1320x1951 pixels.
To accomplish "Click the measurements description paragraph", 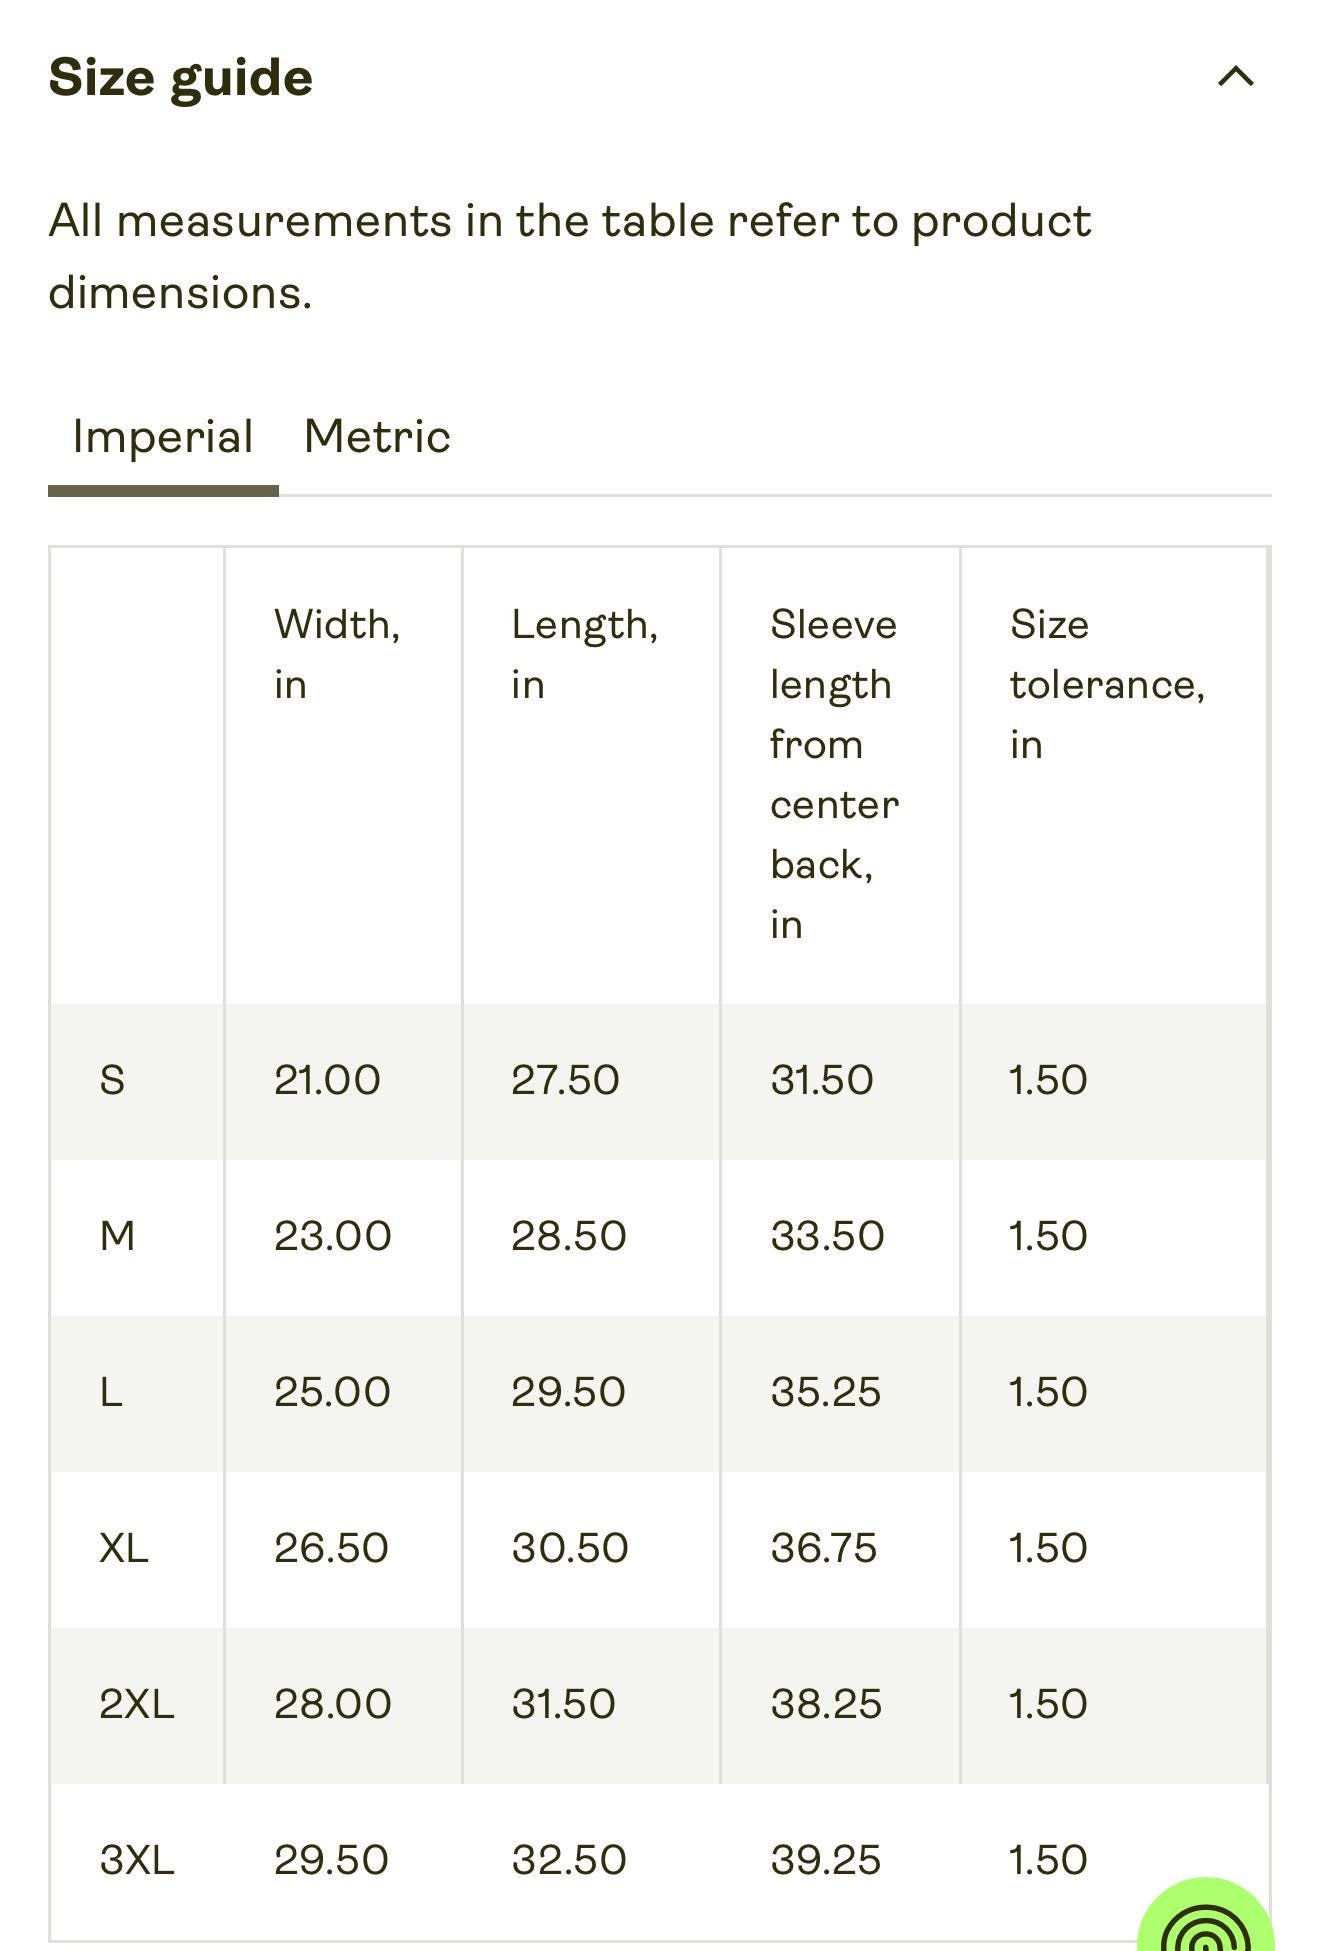I will pyautogui.click(x=570, y=257).
